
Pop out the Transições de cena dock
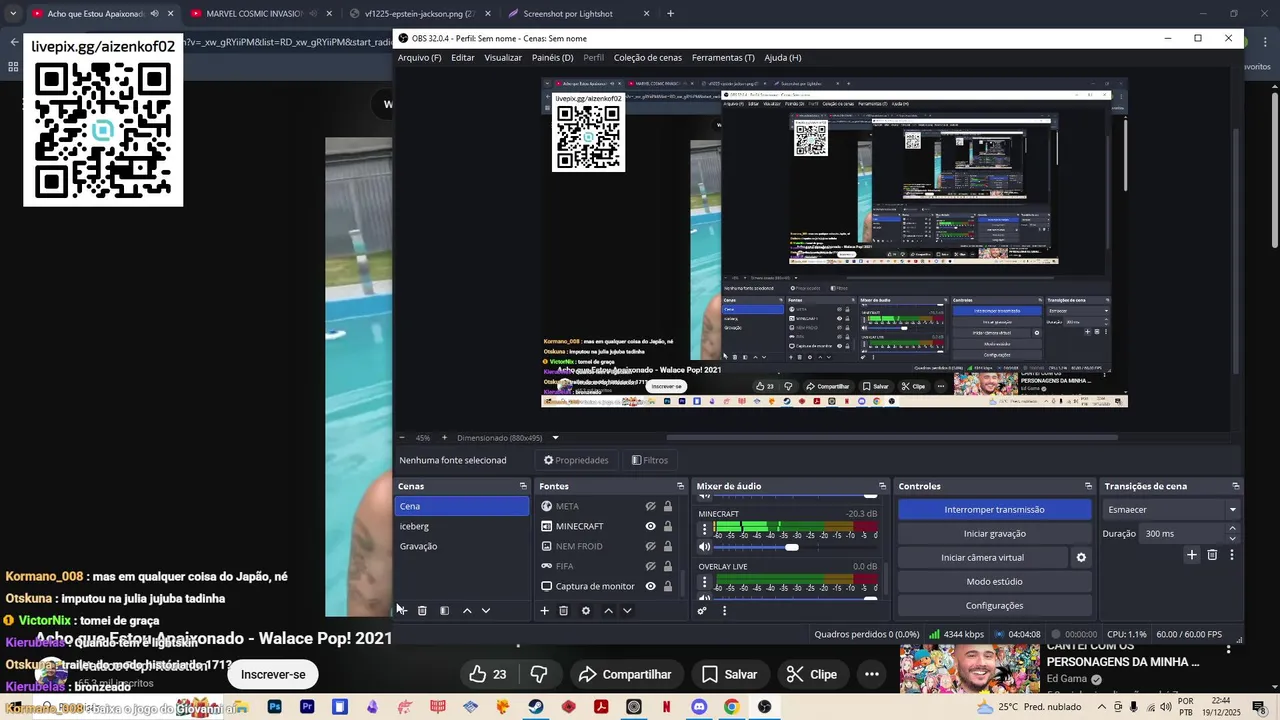(x=1236, y=486)
